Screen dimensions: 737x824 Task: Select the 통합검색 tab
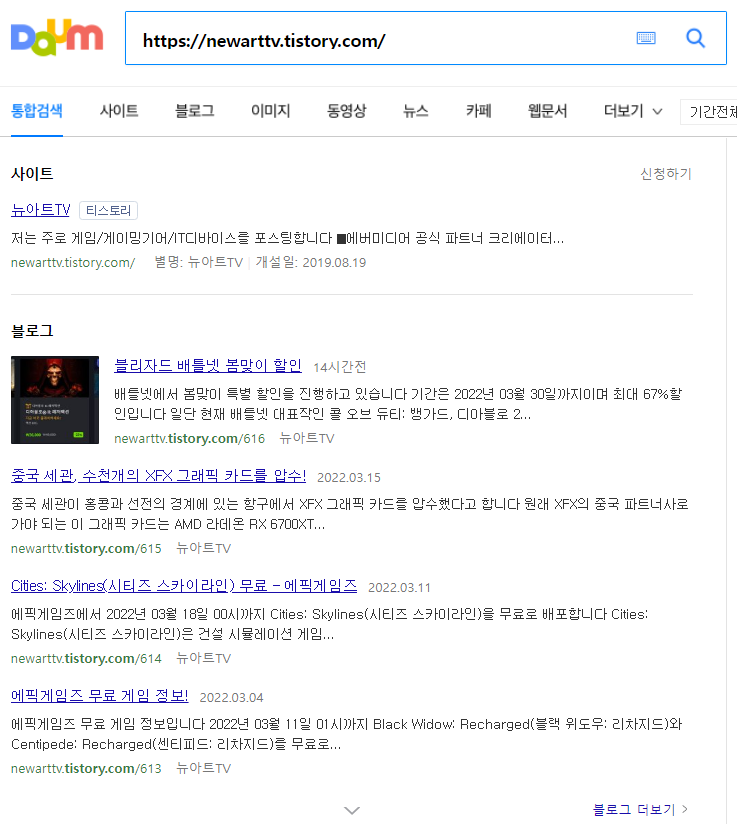tap(37, 111)
